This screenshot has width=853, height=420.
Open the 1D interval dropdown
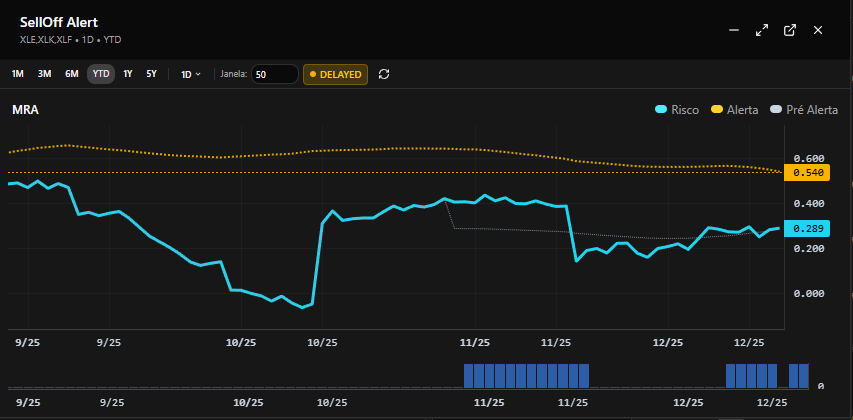tap(190, 74)
